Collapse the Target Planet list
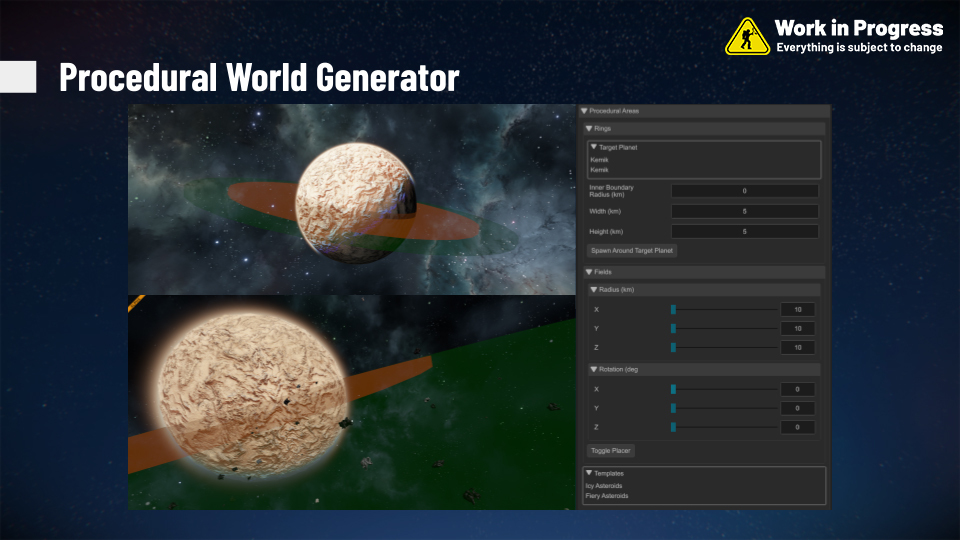The width and height of the screenshot is (960, 540). (594, 147)
